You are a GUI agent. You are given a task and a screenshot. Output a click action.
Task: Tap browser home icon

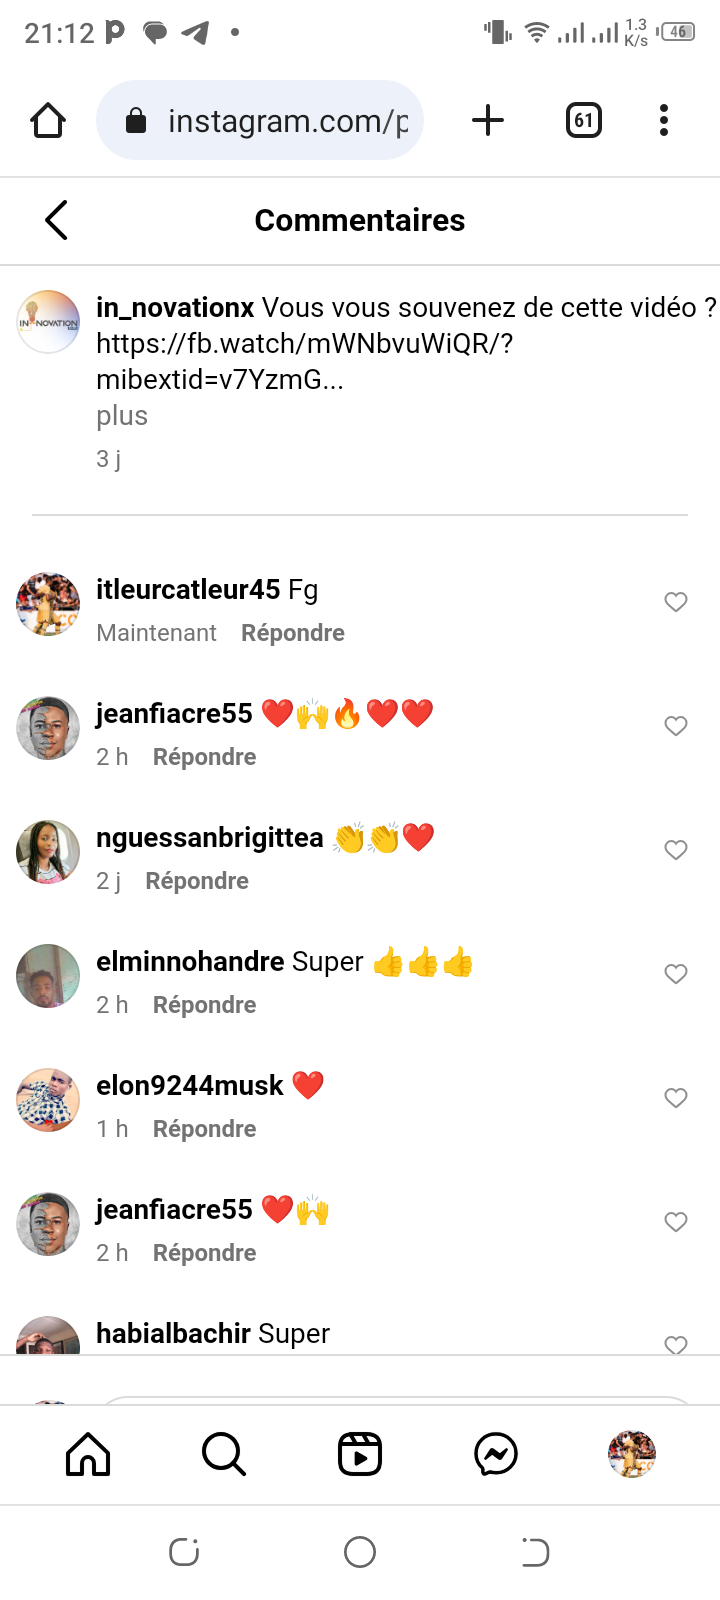click(x=48, y=121)
